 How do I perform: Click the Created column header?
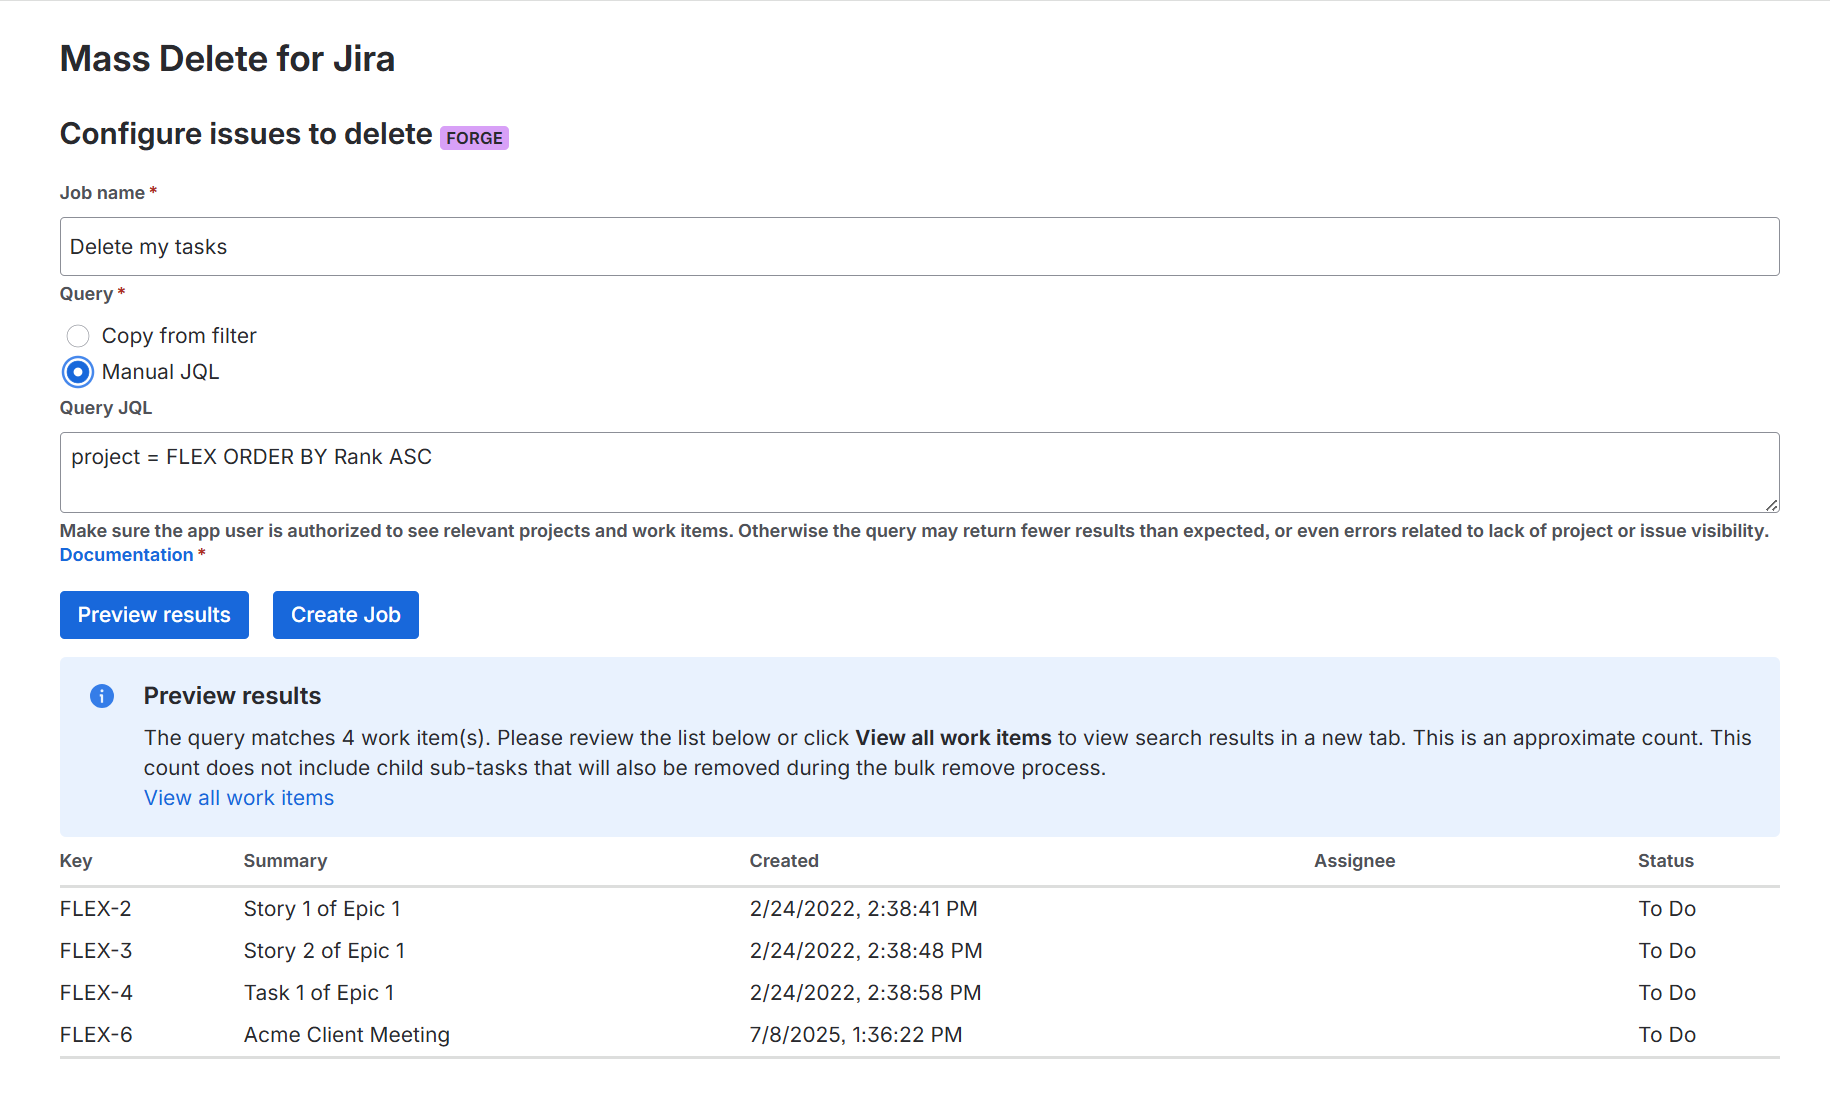[784, 861]
